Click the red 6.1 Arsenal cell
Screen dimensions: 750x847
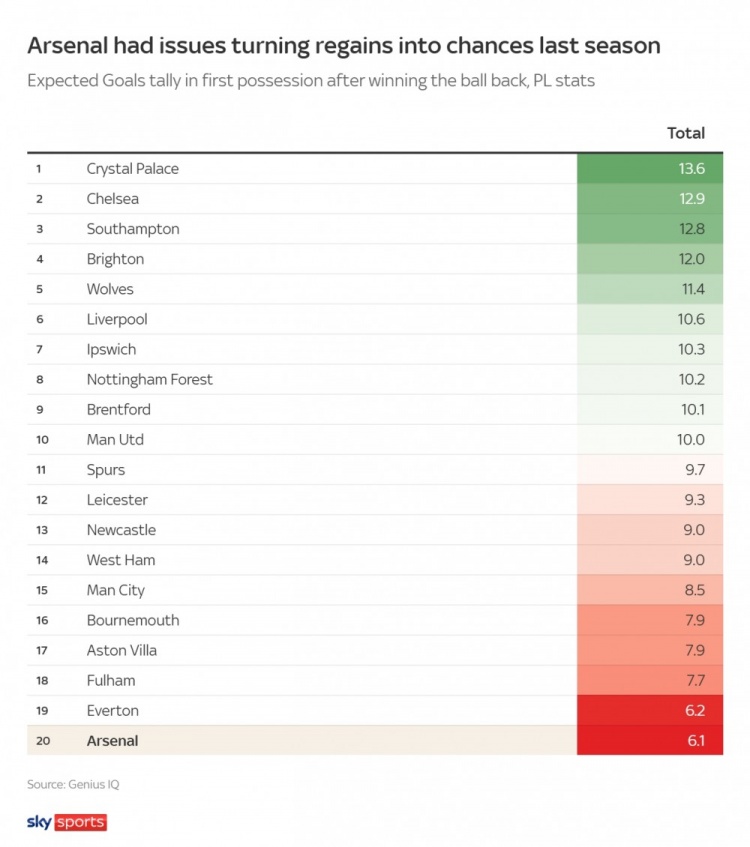coord(650,741)
